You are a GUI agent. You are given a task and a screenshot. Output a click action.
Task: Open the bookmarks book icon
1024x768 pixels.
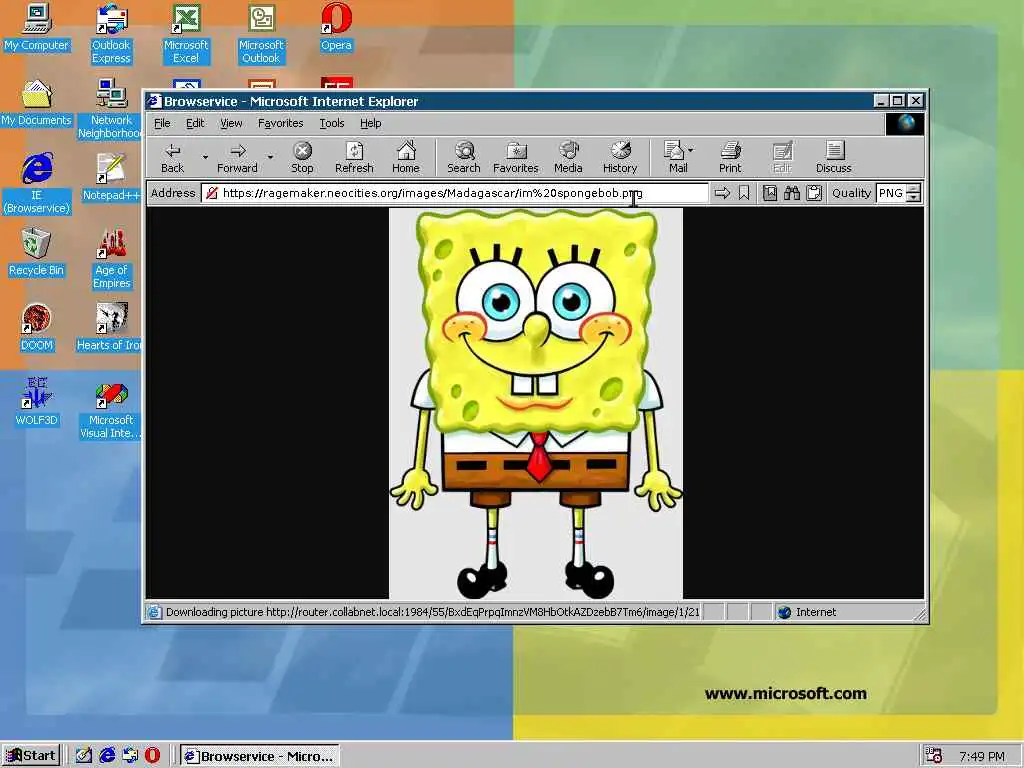coord(770,193)
